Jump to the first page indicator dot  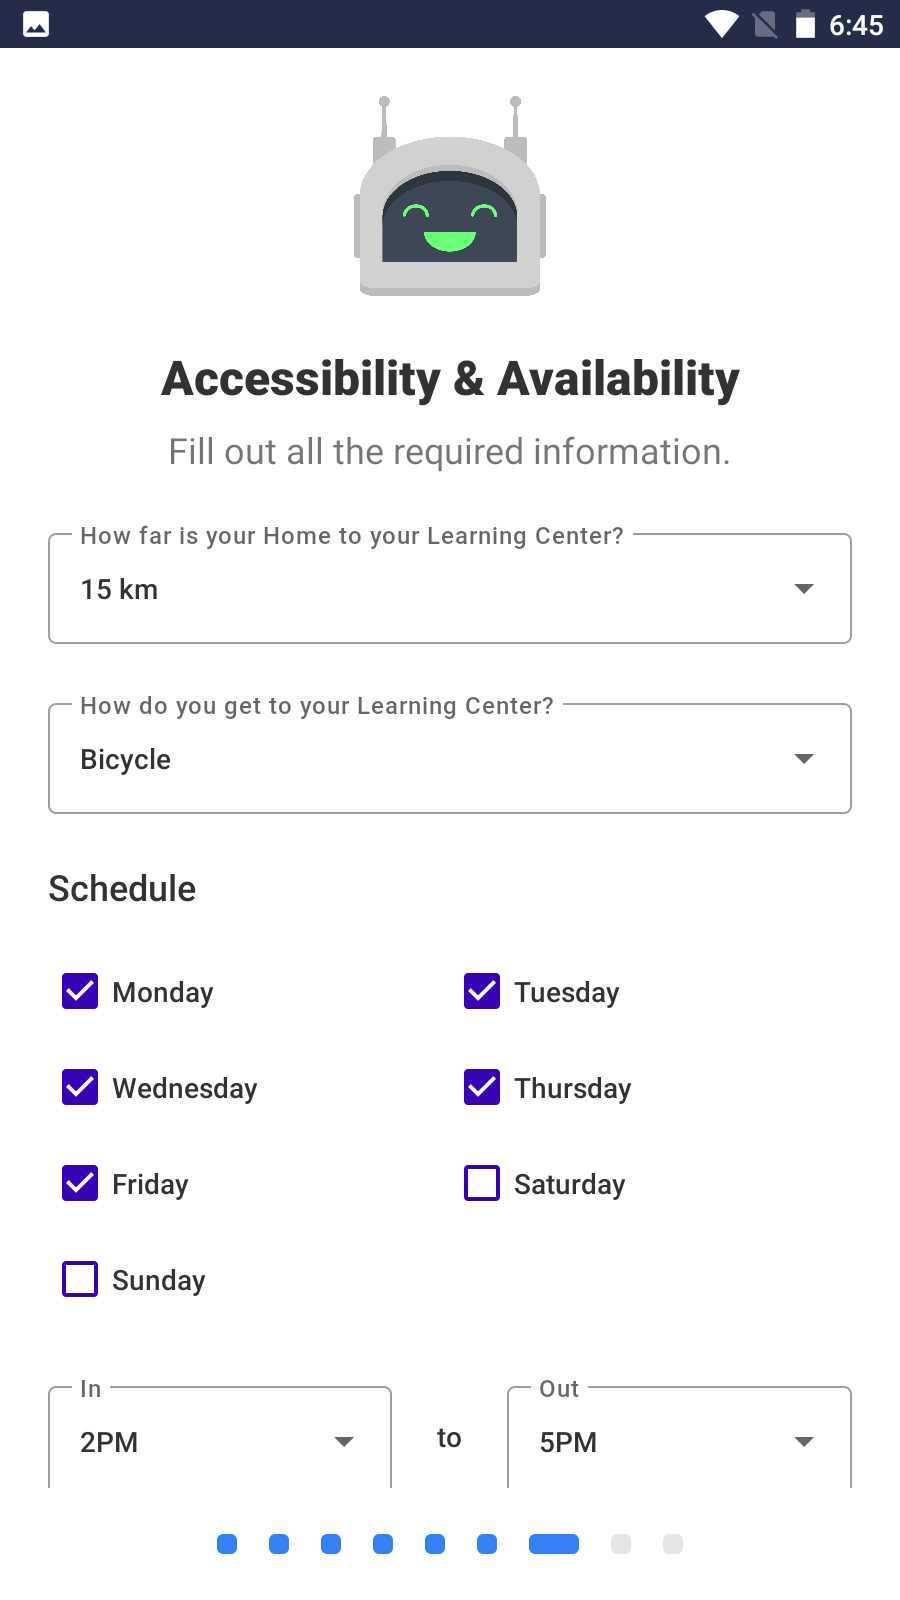(x=227, y=1544)
